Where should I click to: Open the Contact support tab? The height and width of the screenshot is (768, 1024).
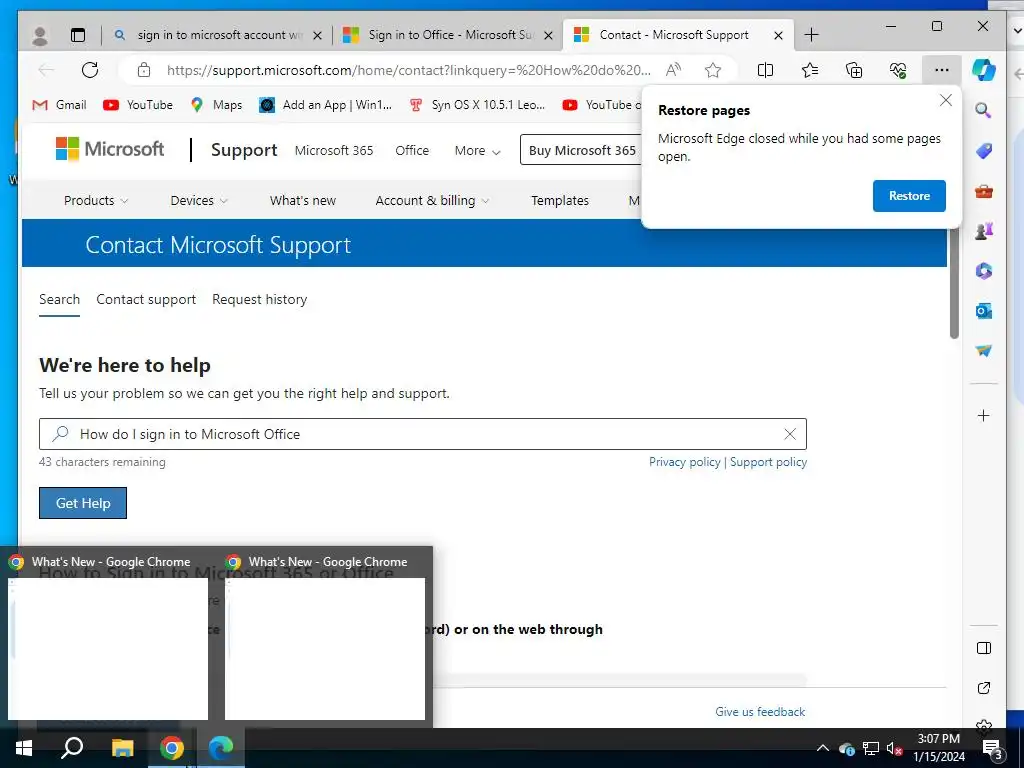pos(146,300)
